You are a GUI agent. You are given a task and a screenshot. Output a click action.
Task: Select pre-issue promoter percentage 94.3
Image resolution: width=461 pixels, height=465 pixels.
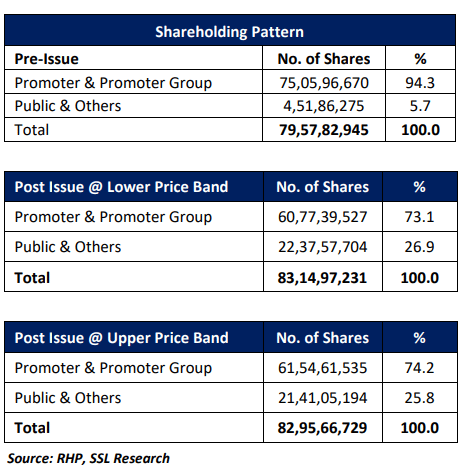tap(420, 83)
